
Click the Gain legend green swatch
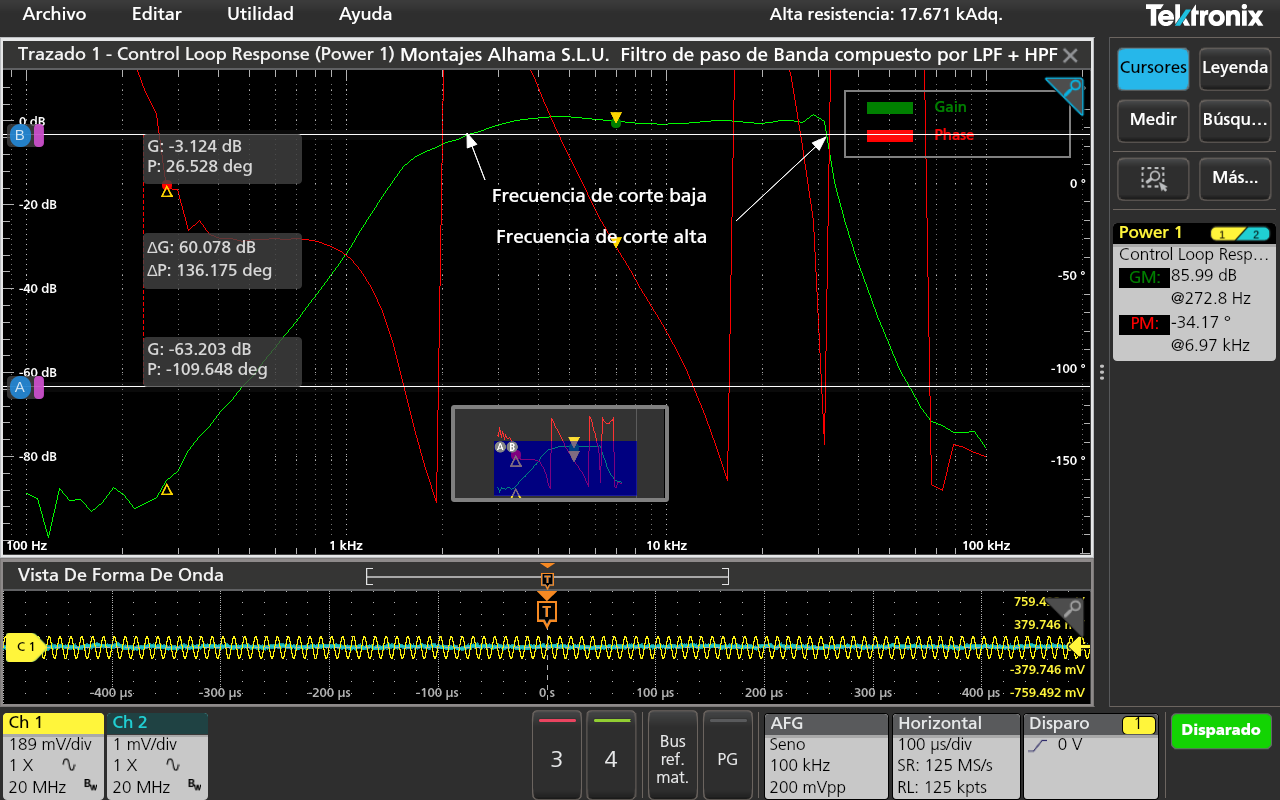tap(890, 107)
